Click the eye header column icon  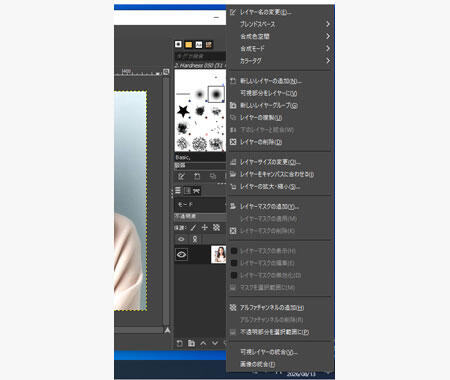pyautogui.click(x=181, y=239)
